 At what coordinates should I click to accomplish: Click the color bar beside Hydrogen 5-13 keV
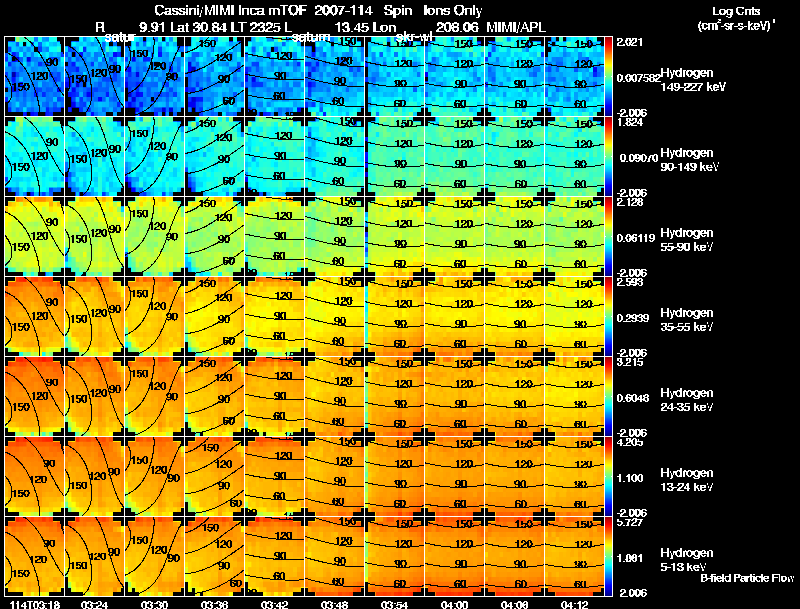pos(608,556)
